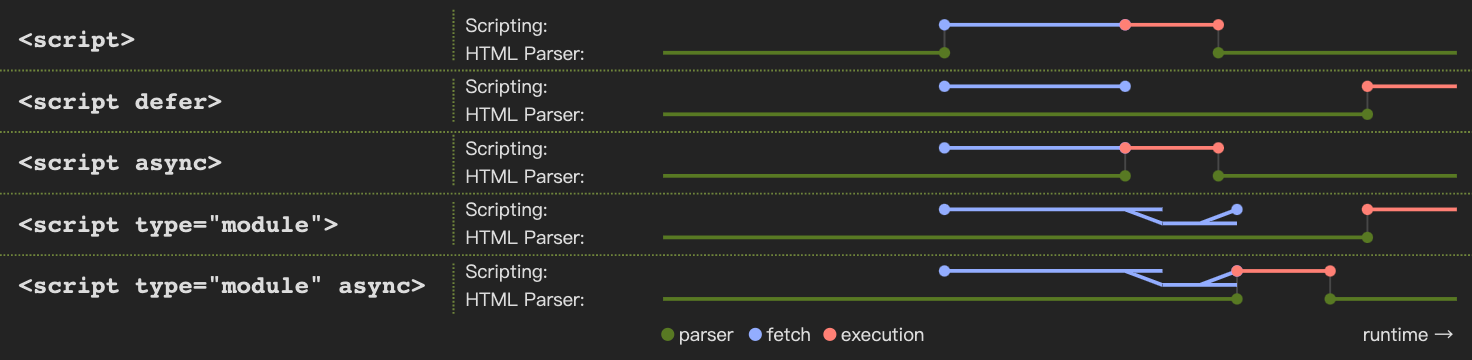Click the execution legend text
The image size is (1472, 360).
(882, 335)
